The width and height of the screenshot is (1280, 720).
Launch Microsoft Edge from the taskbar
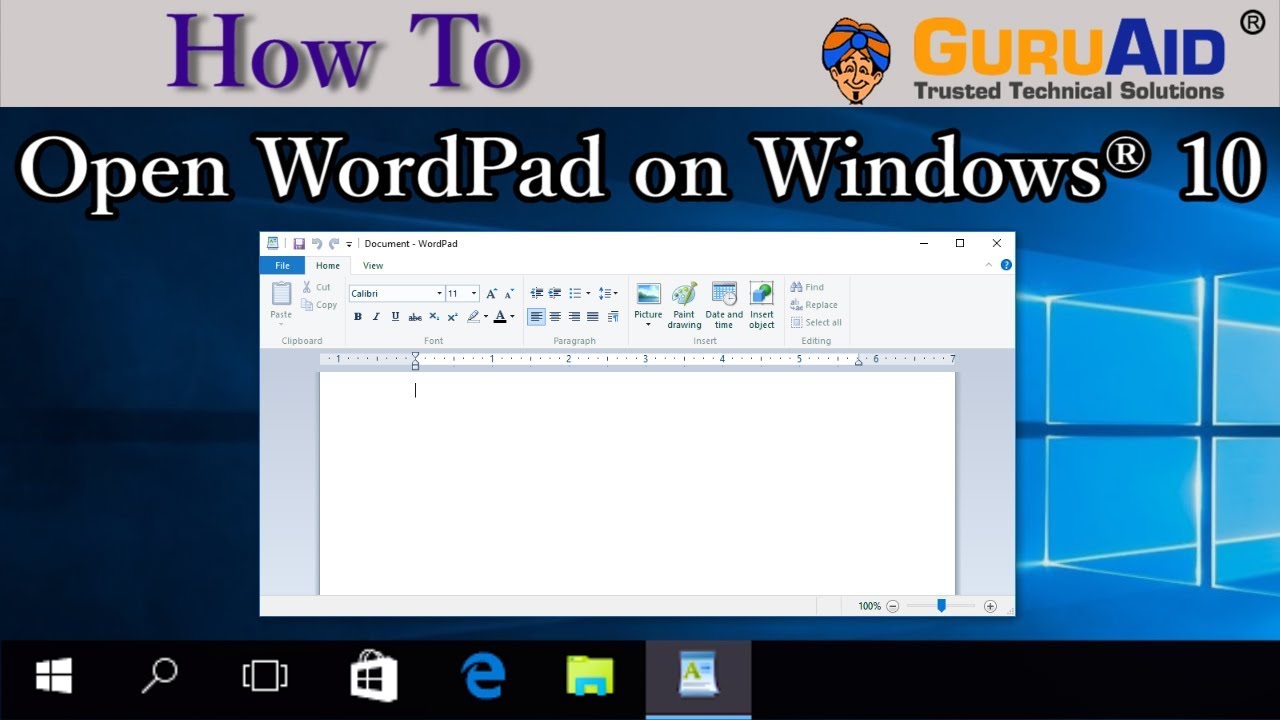[483, 678]
